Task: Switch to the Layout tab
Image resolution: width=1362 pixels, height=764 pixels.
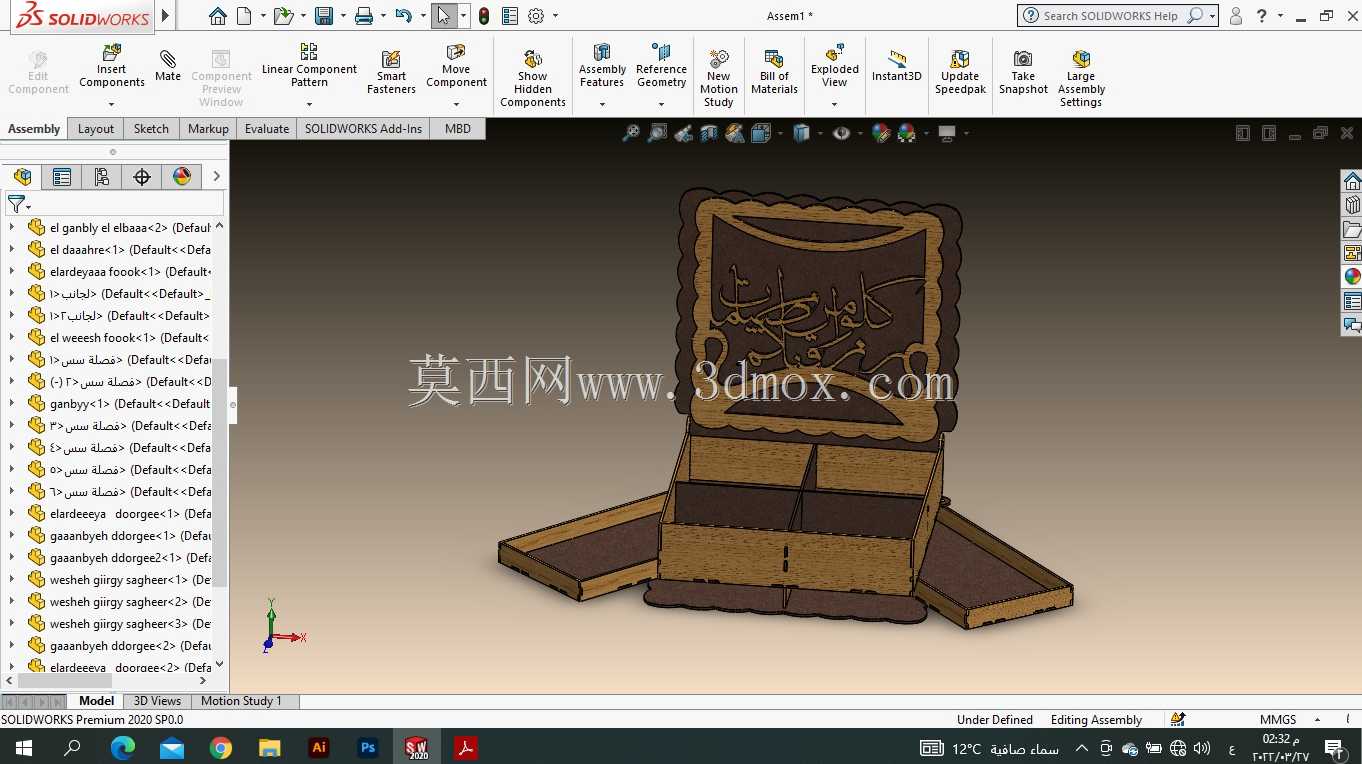Action: (x=96, y=128)
